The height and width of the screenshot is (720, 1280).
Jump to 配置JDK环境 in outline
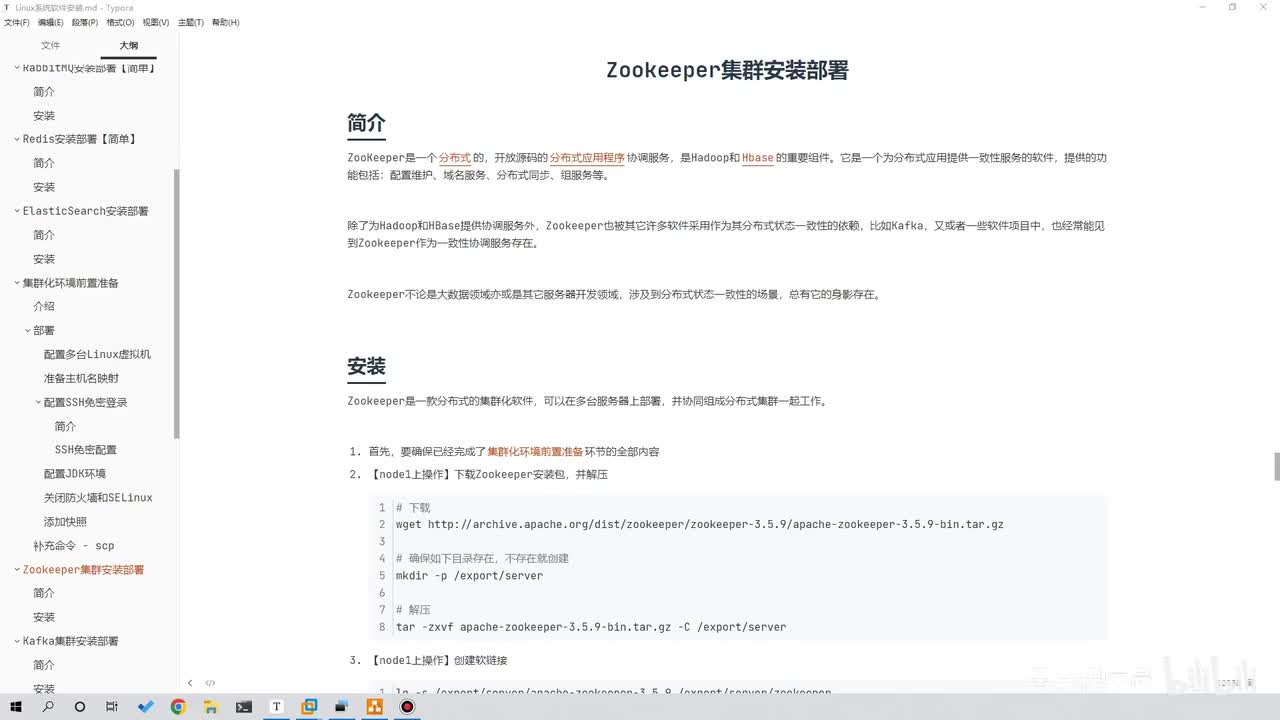point(75,474)
